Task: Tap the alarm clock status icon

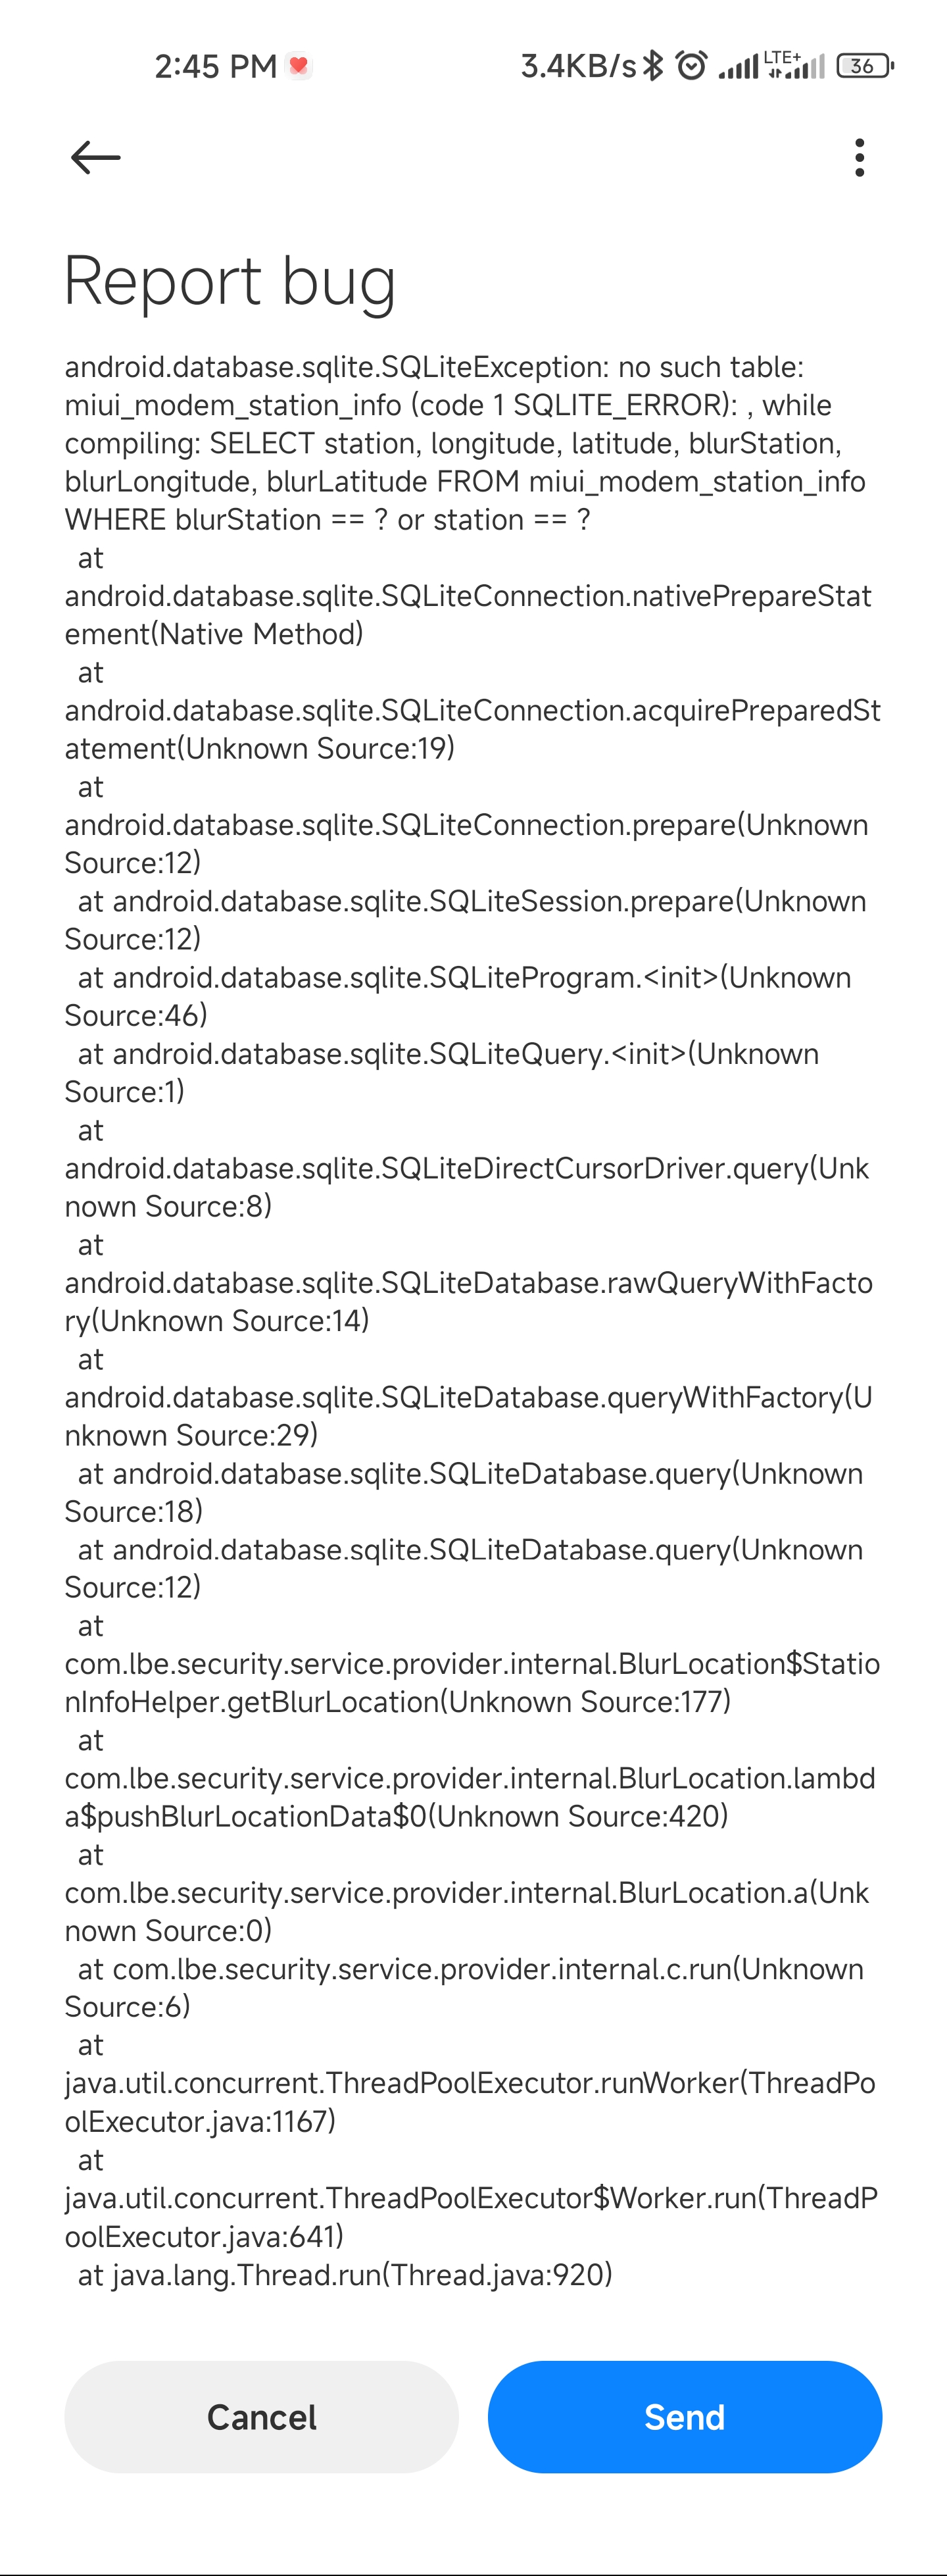Action: (x=691, y=66)
